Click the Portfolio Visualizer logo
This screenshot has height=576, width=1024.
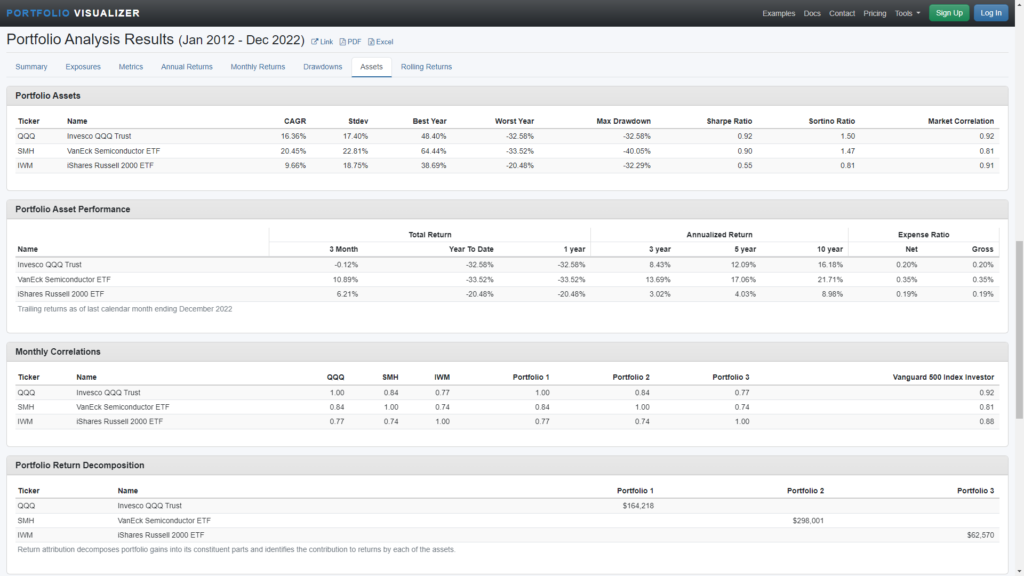[x=74, y=13]
